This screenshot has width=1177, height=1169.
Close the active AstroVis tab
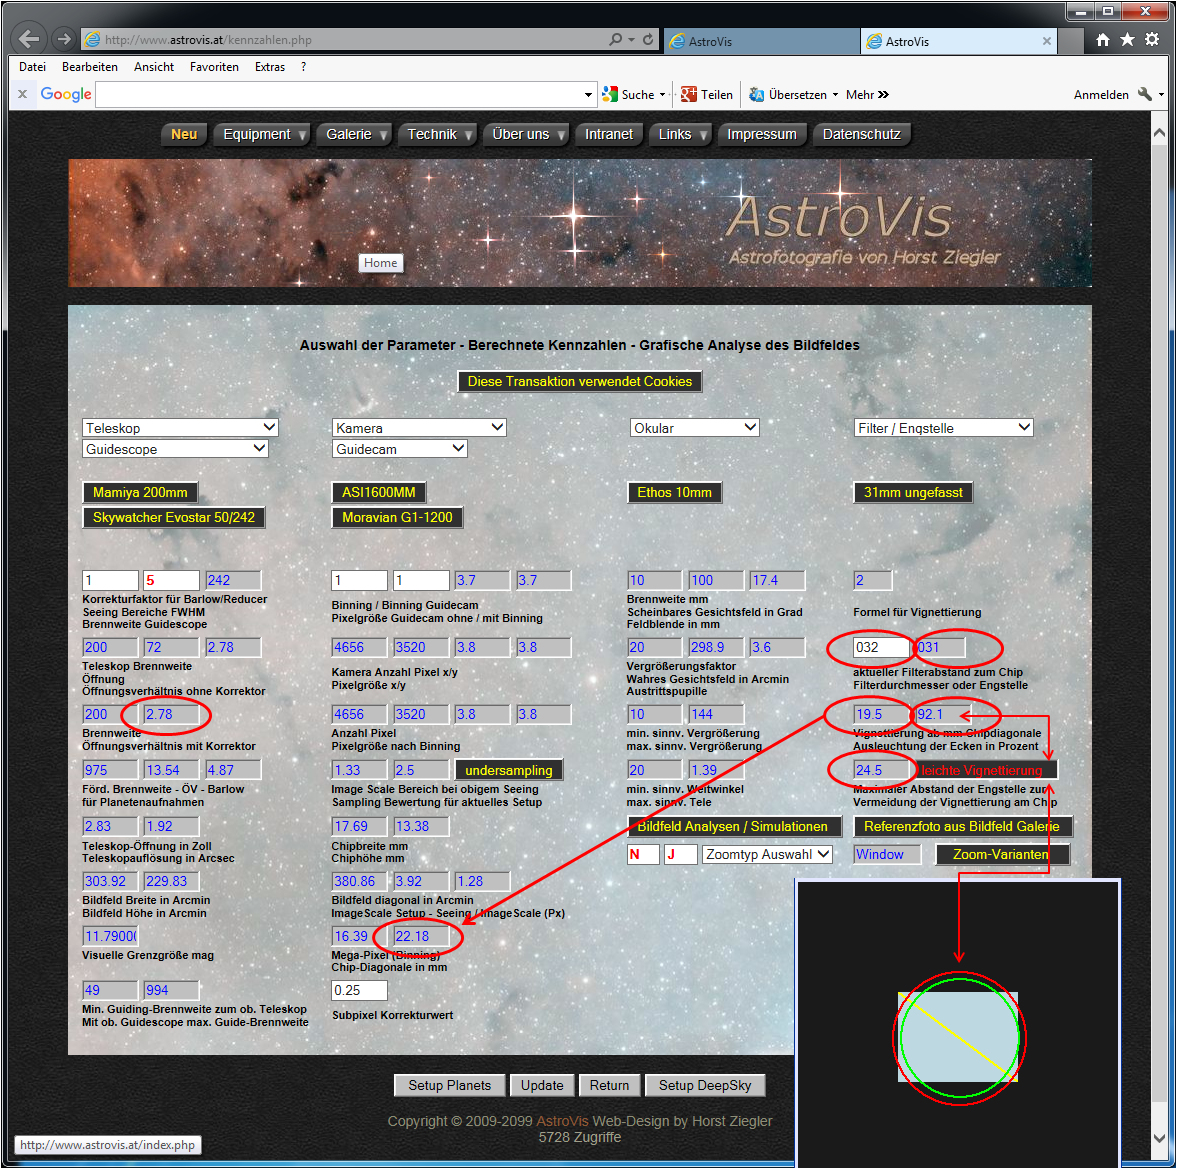pos(1046,41)
